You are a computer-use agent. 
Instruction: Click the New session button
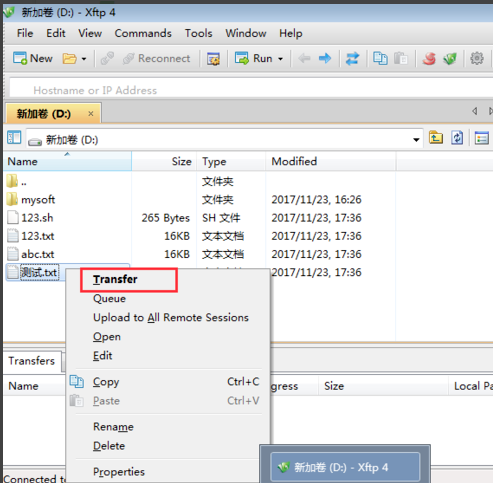coord(33,59)
